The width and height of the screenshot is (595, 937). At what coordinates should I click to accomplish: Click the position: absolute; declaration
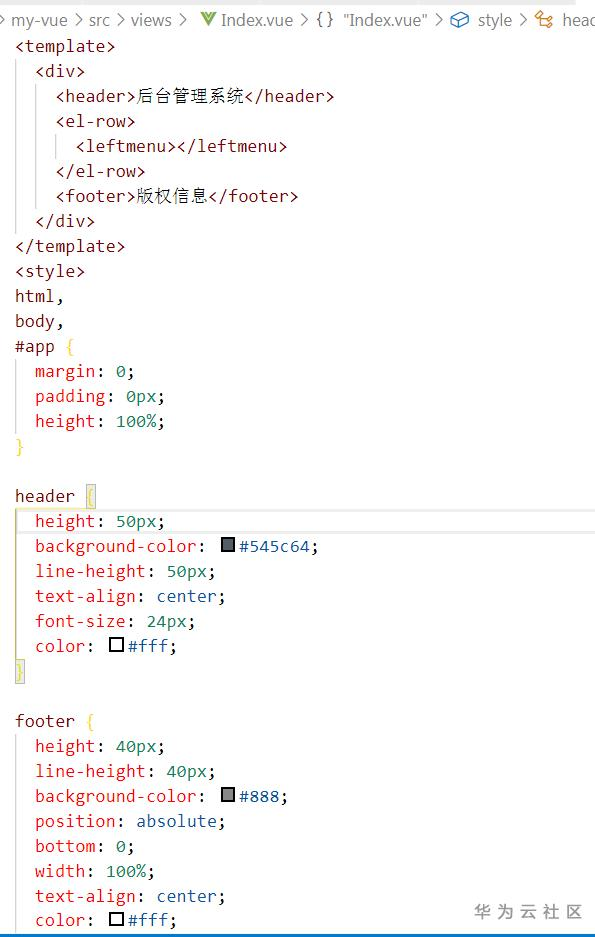[x=130, y=821]
